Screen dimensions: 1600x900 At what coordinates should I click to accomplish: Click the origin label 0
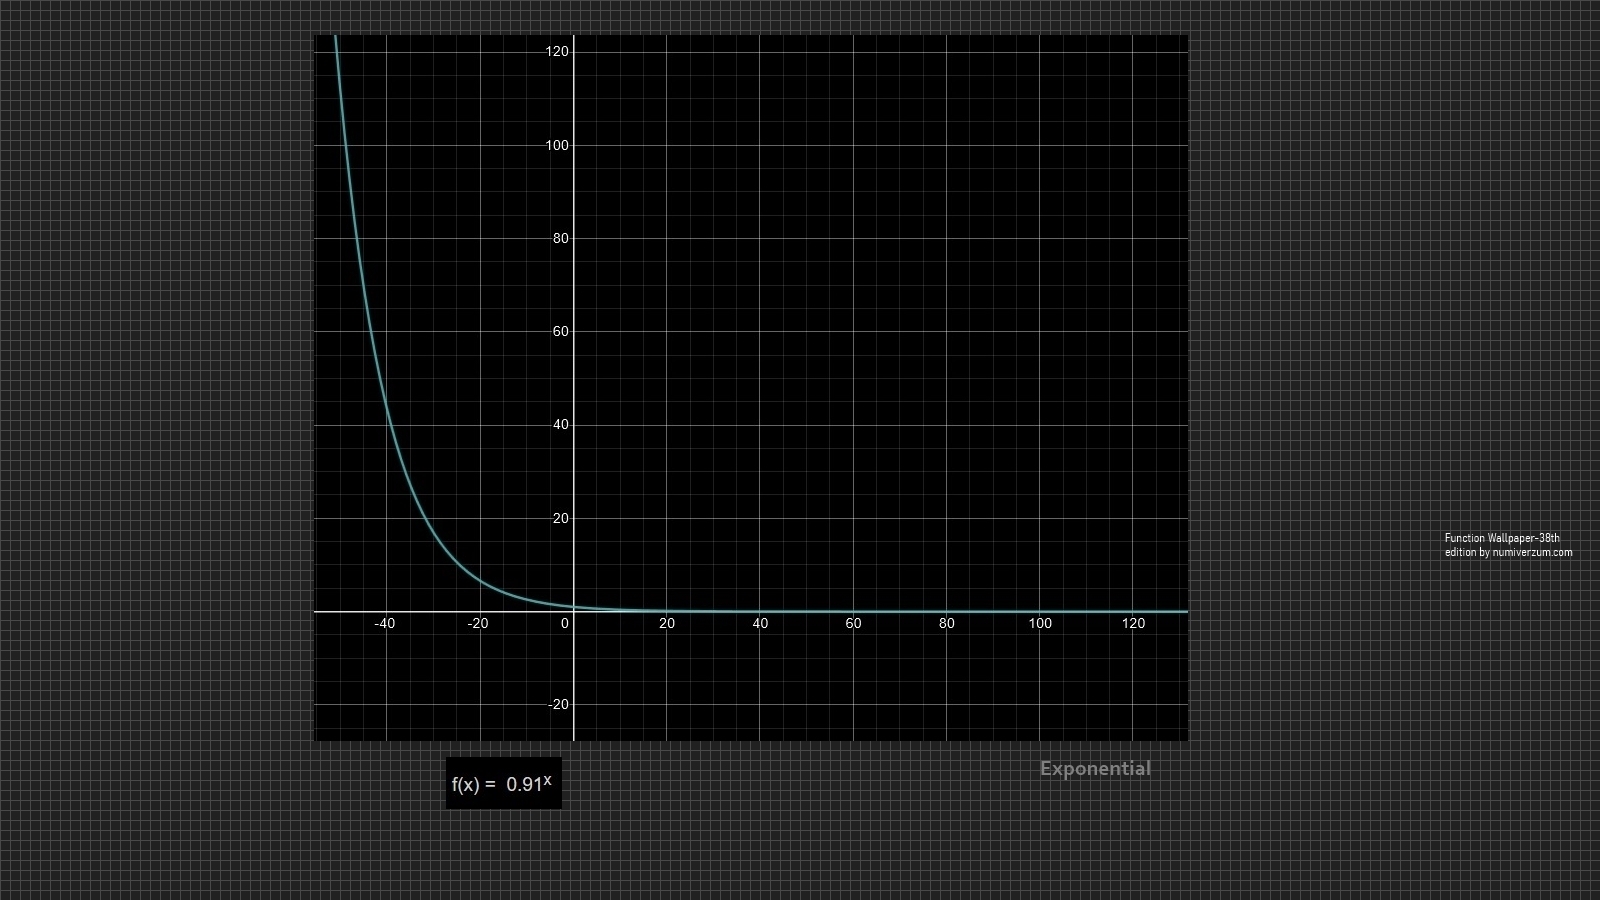pyautogui.click(x=565, y=623)
